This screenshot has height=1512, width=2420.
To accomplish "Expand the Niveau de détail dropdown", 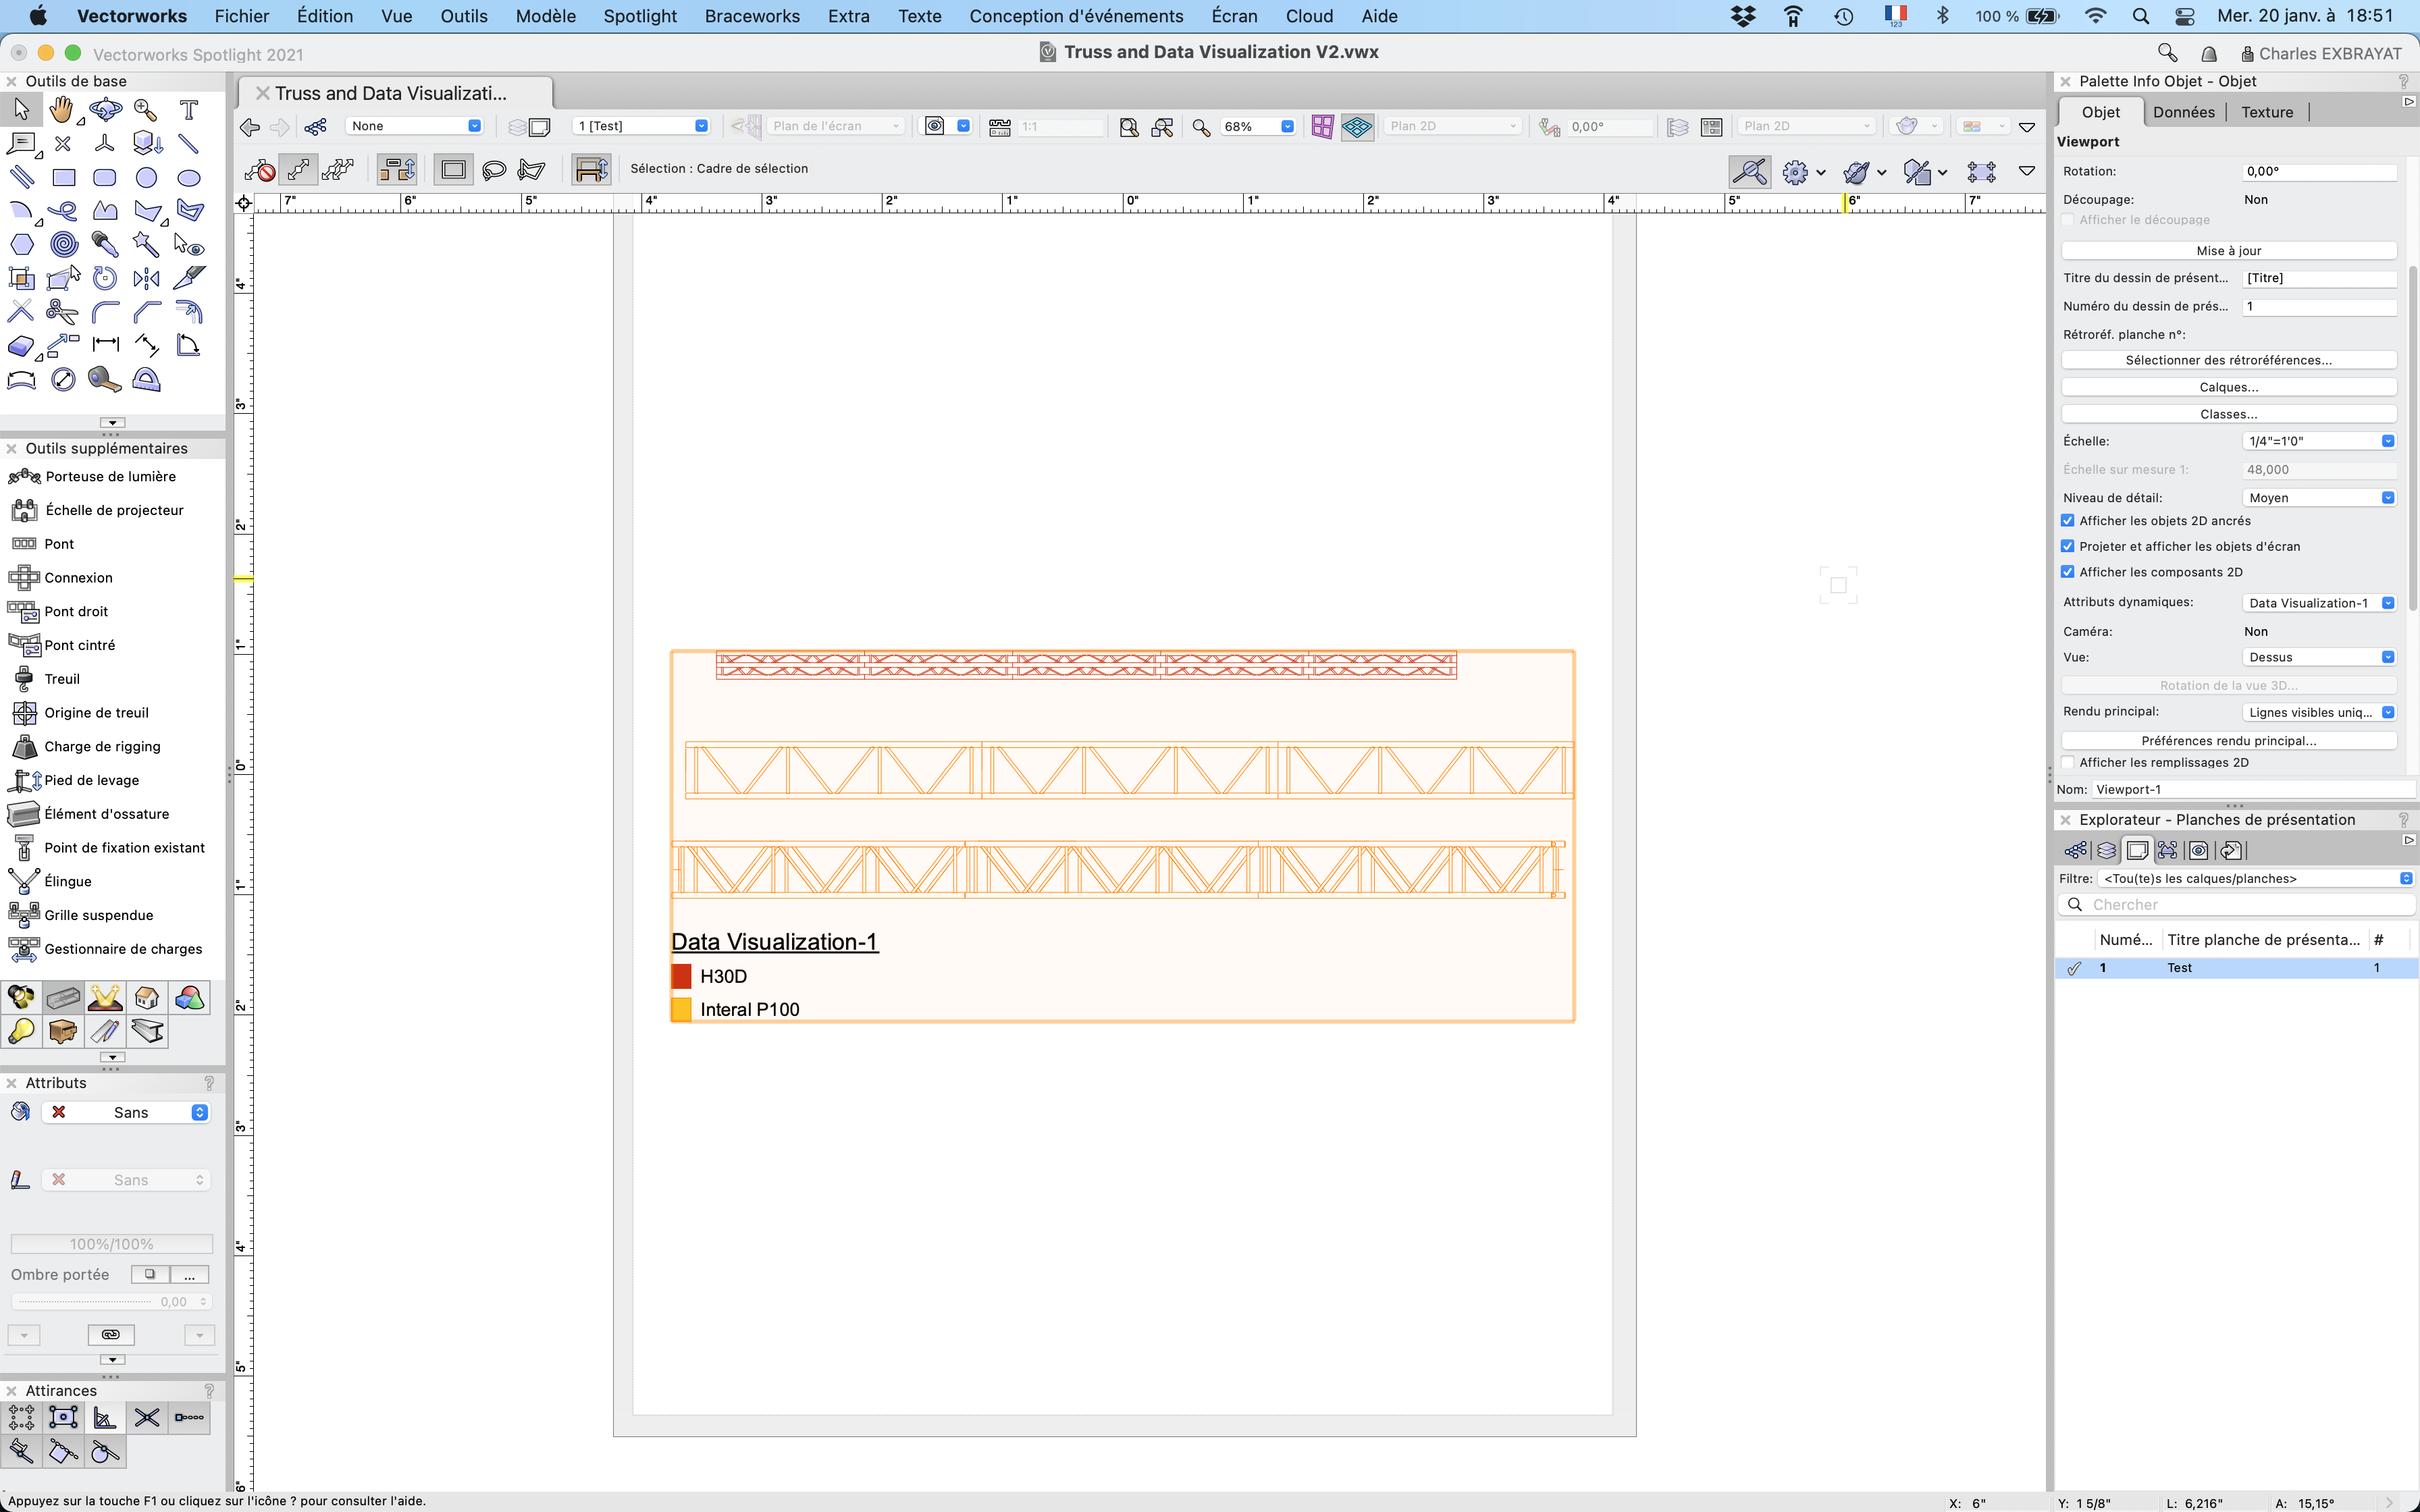I will 2319,498.
